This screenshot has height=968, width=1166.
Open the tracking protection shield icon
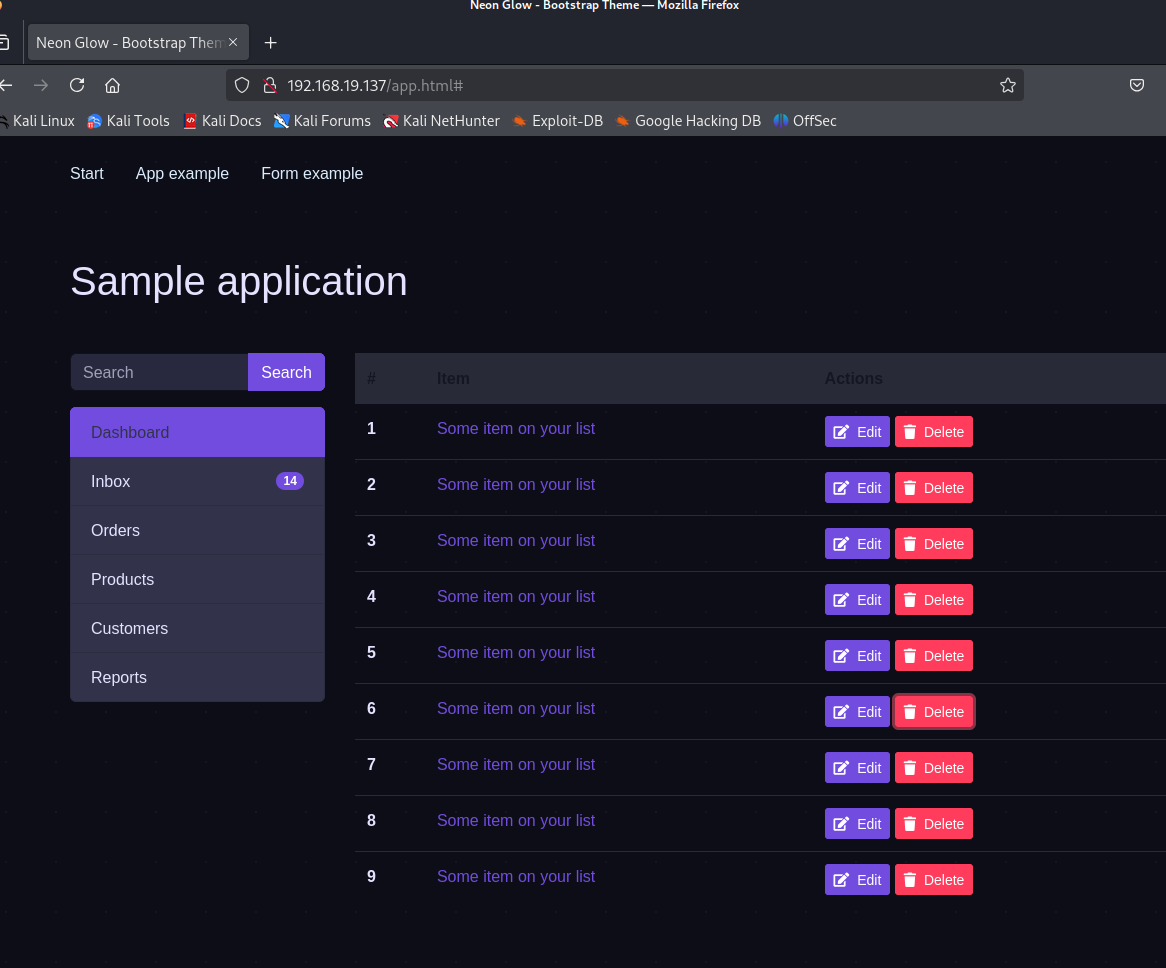point(242,85)
